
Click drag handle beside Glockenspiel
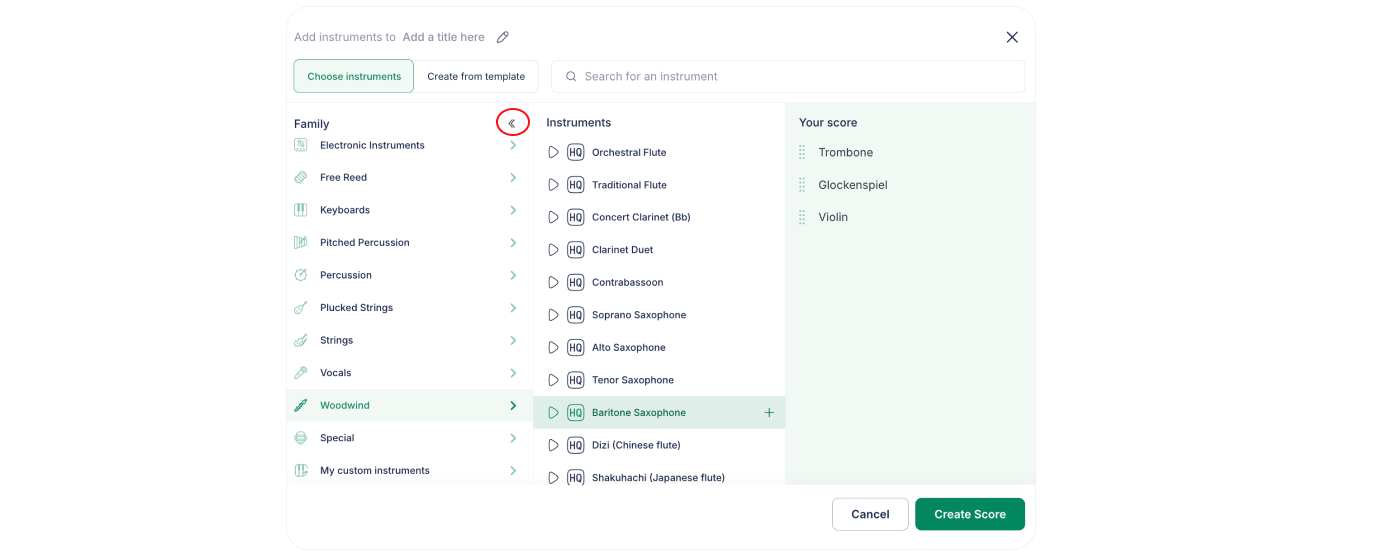(x=802, y=185)
